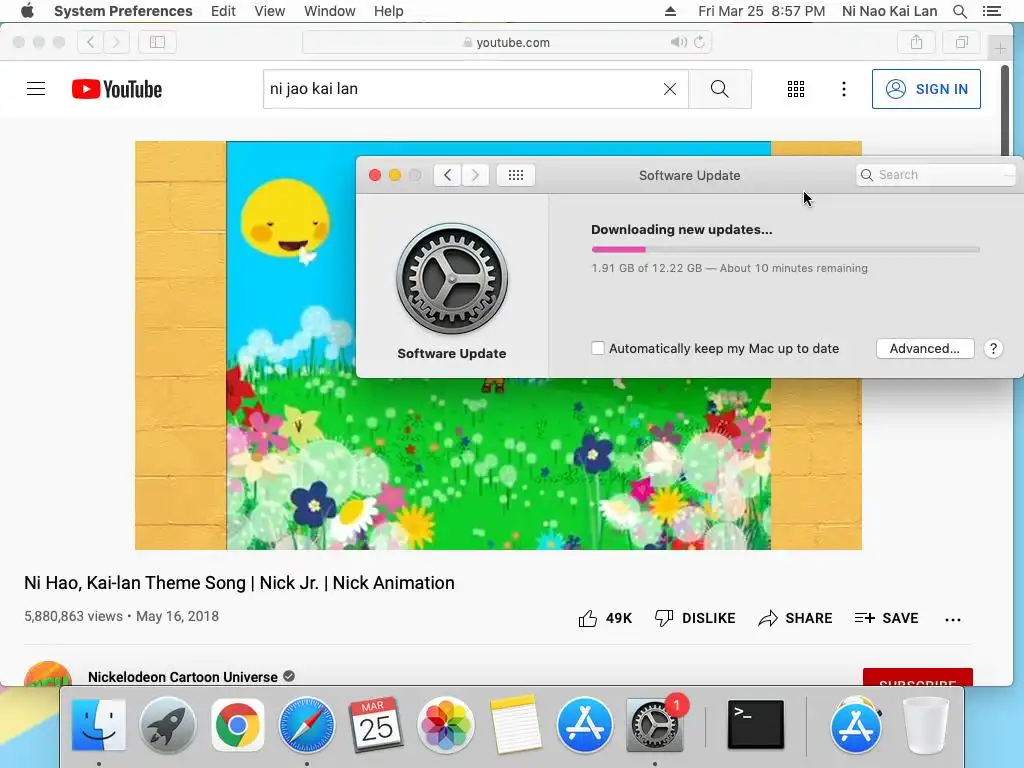Focus System Preferences search field

(x=938, y=175)
